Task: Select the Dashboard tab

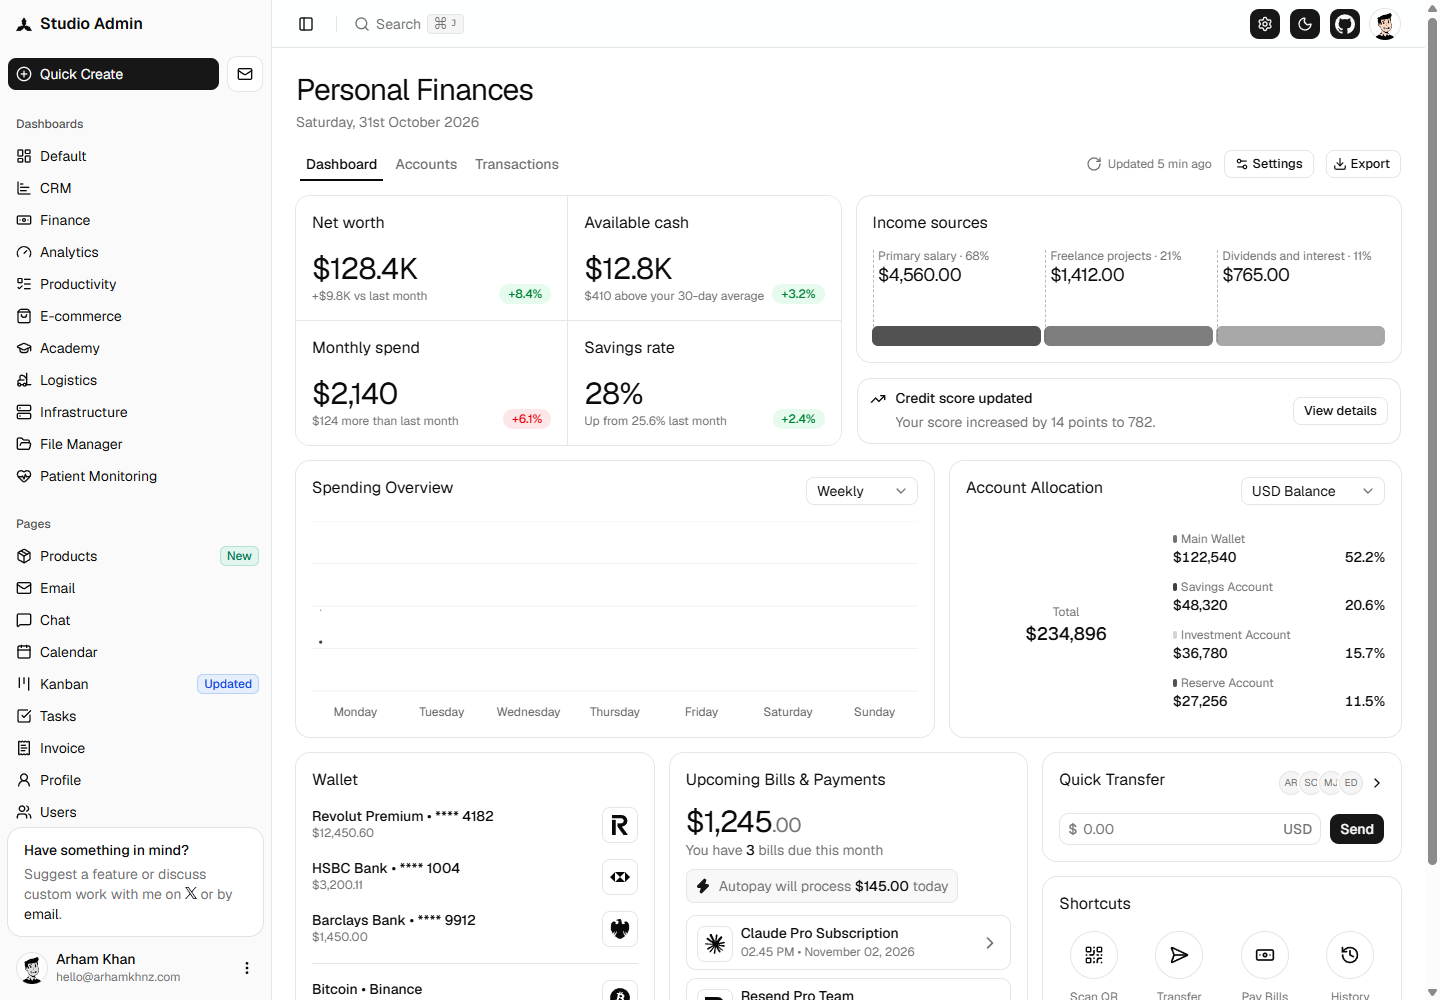Action: coord(341,164)
